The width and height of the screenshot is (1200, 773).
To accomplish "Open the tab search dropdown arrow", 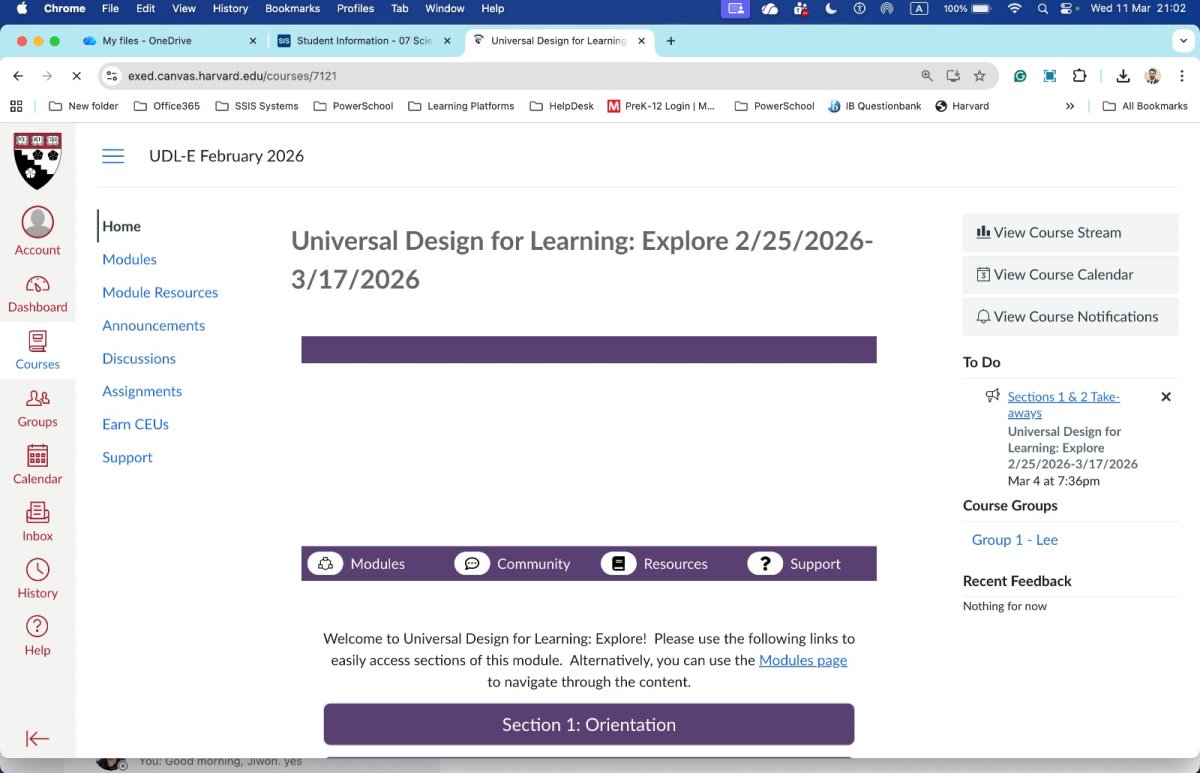I will click(x=1183, y=41).
